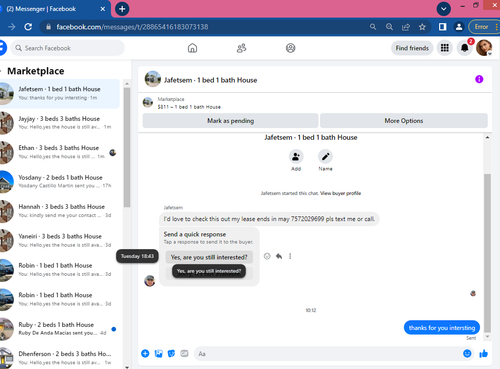Open the account profile picture menu
The width and height of the screenshot is (500, 369).
coord(484,48)
